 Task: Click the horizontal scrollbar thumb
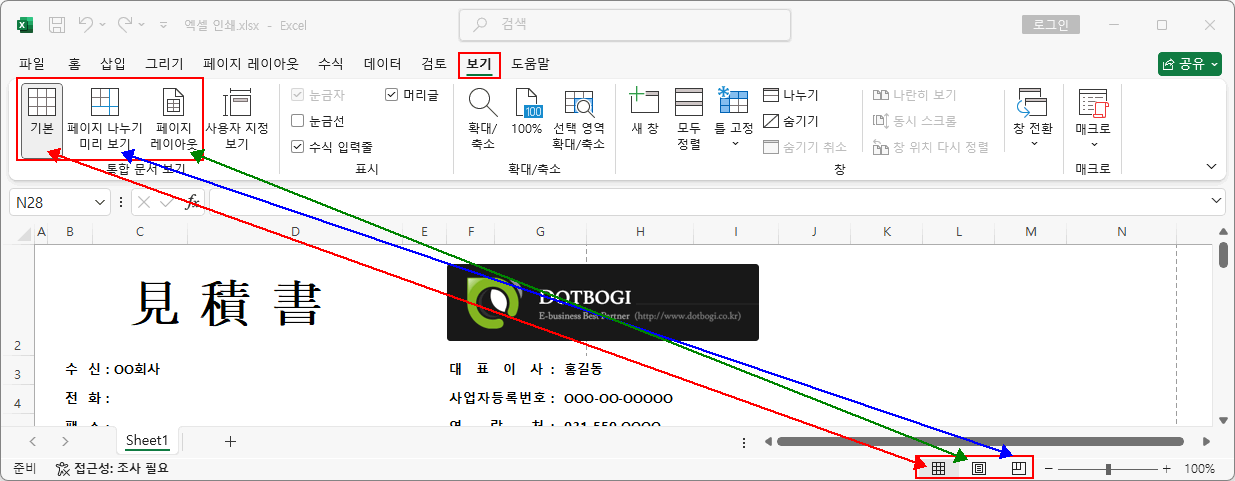point(980,441)
